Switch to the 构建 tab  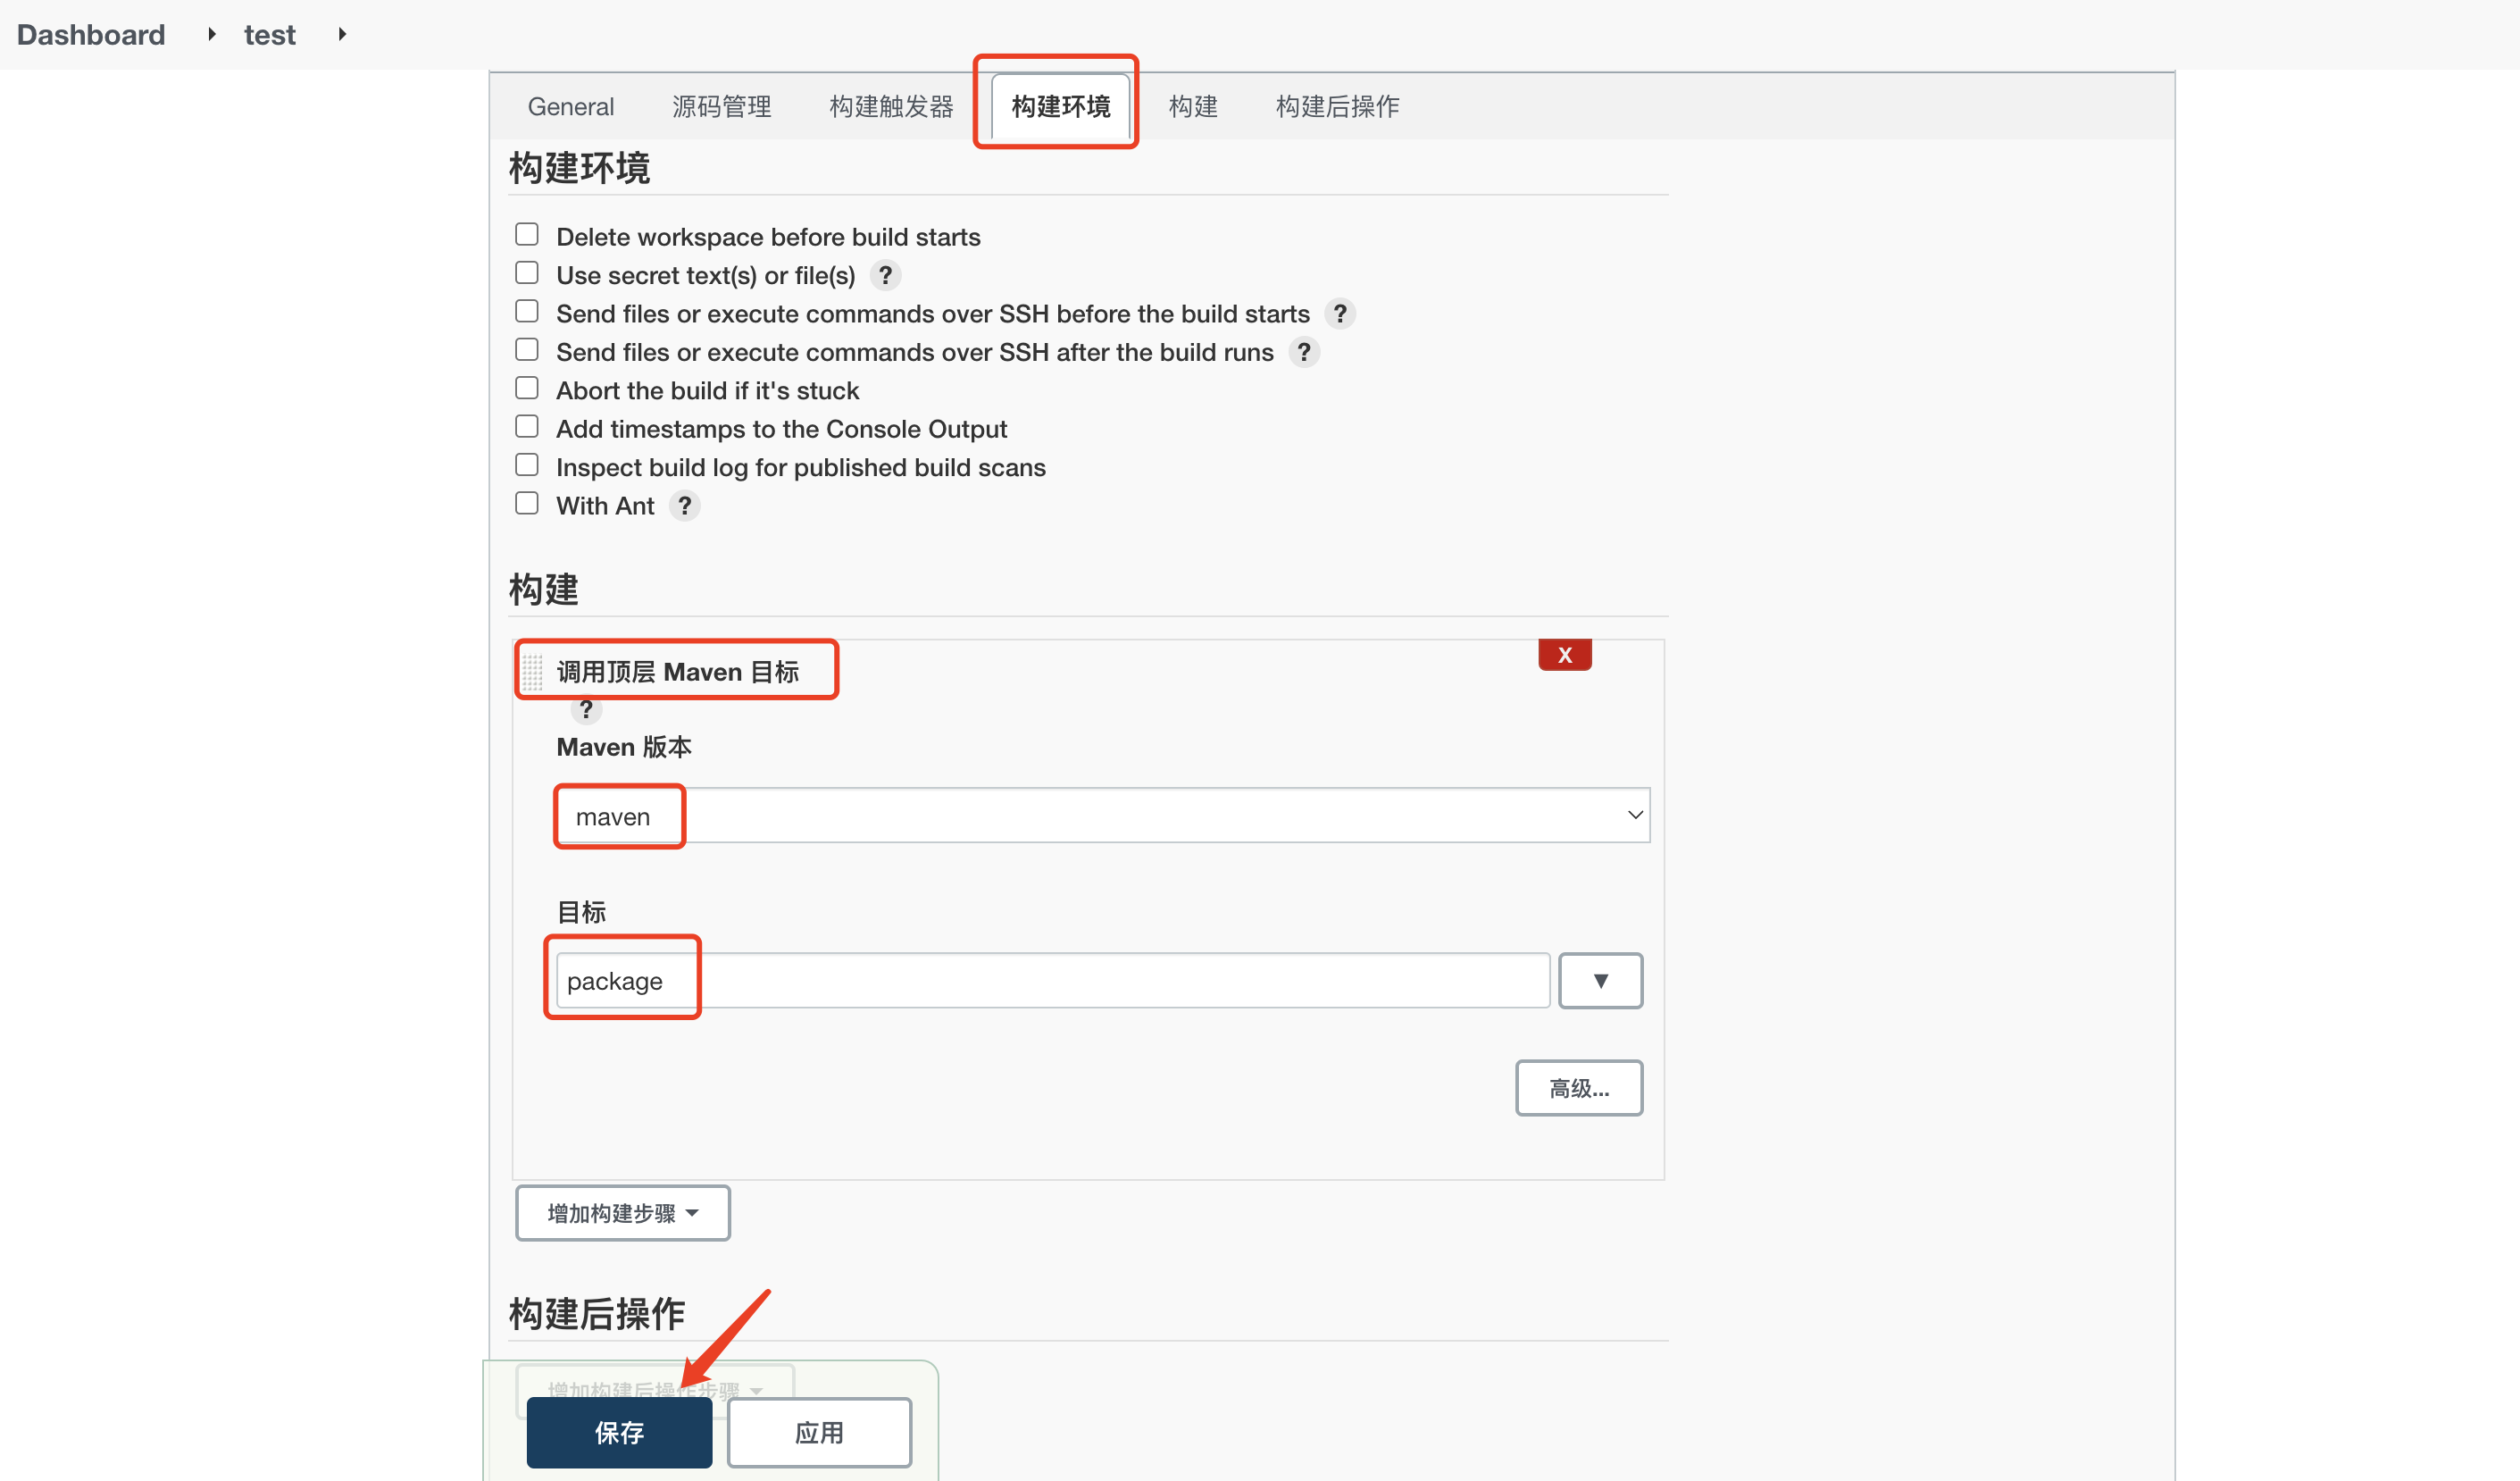[x=1193, y=106]
